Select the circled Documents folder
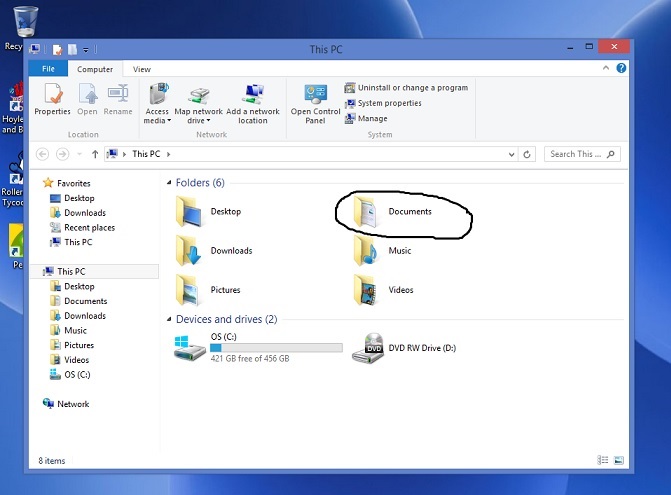 (x=398, y=212)
